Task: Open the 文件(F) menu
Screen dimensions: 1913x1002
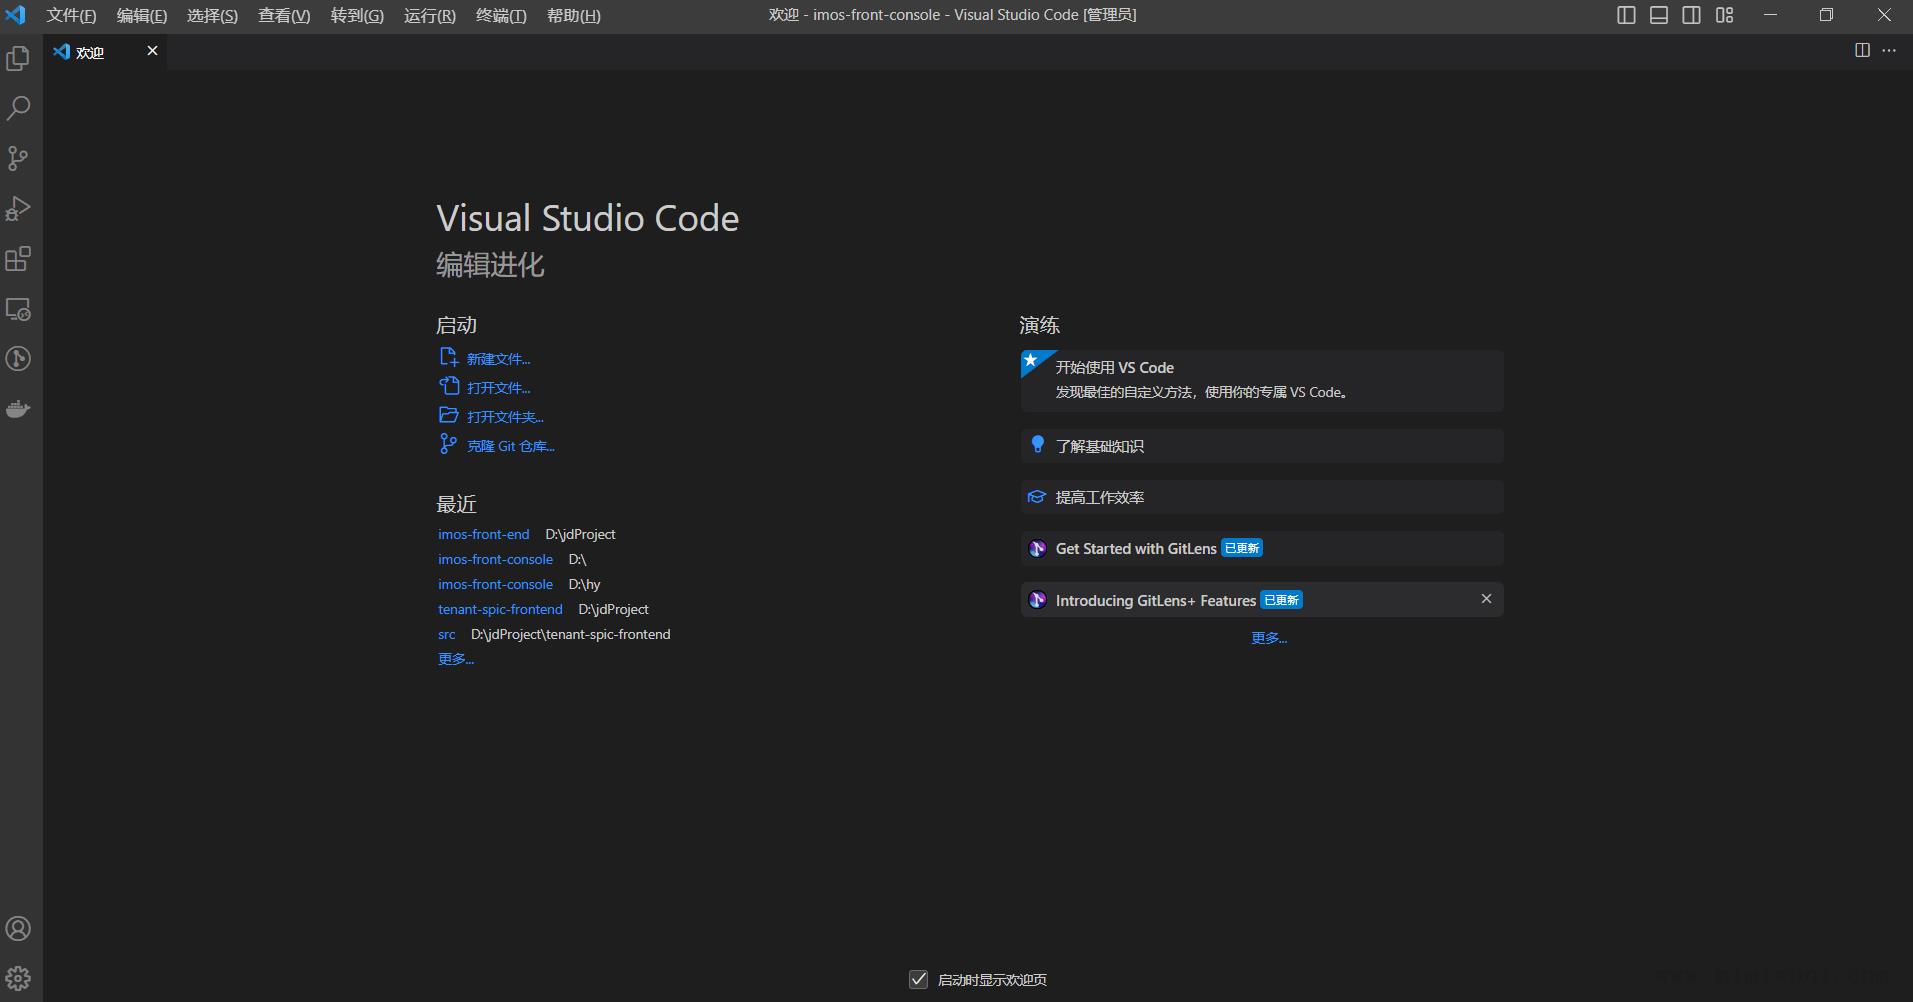Action: (x=71, y=16)
